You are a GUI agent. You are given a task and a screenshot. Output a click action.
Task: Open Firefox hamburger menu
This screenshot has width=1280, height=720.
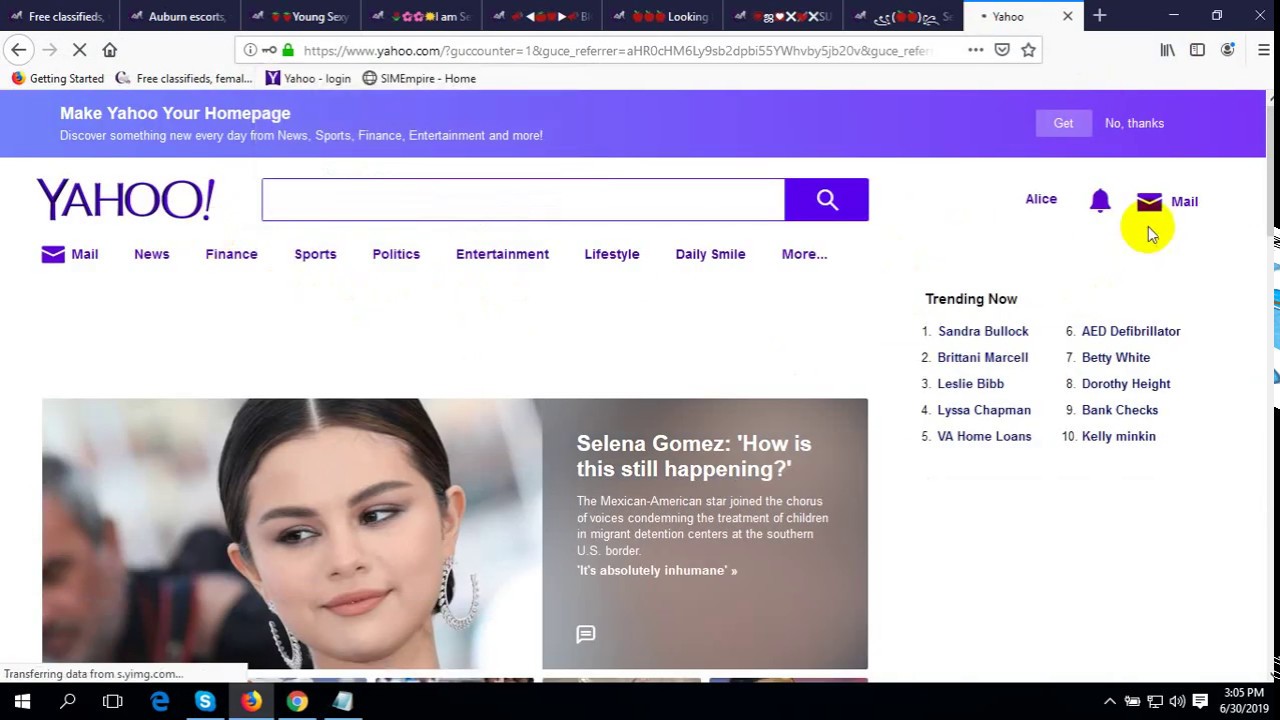click(1263, 50)
